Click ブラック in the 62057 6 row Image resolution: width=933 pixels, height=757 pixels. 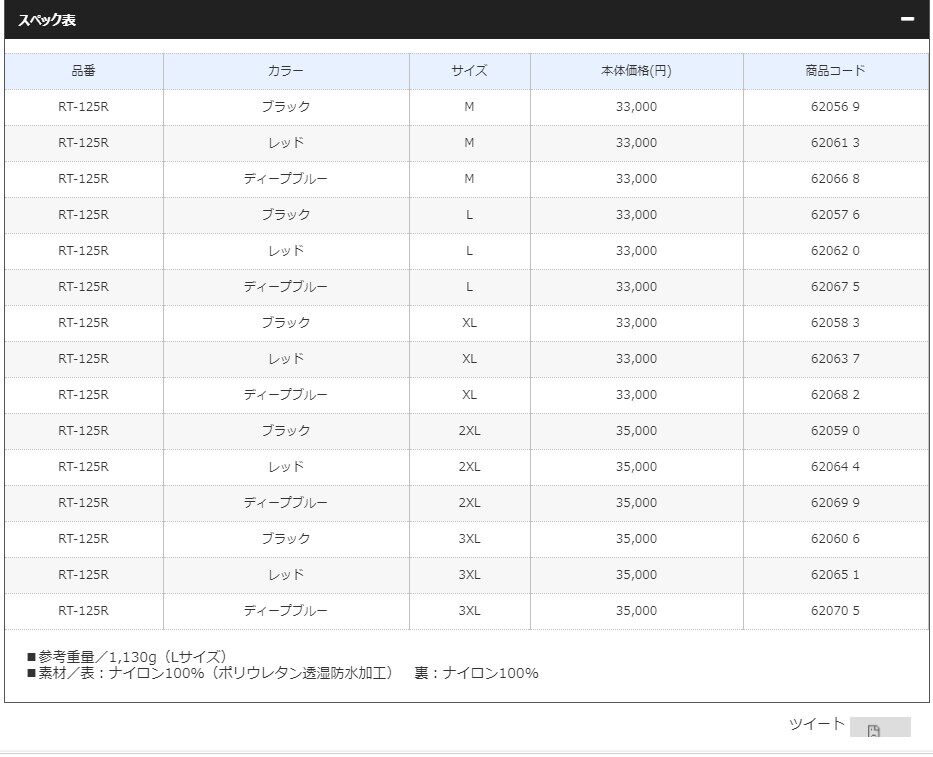pyautogui.click(x=286, y=215)
